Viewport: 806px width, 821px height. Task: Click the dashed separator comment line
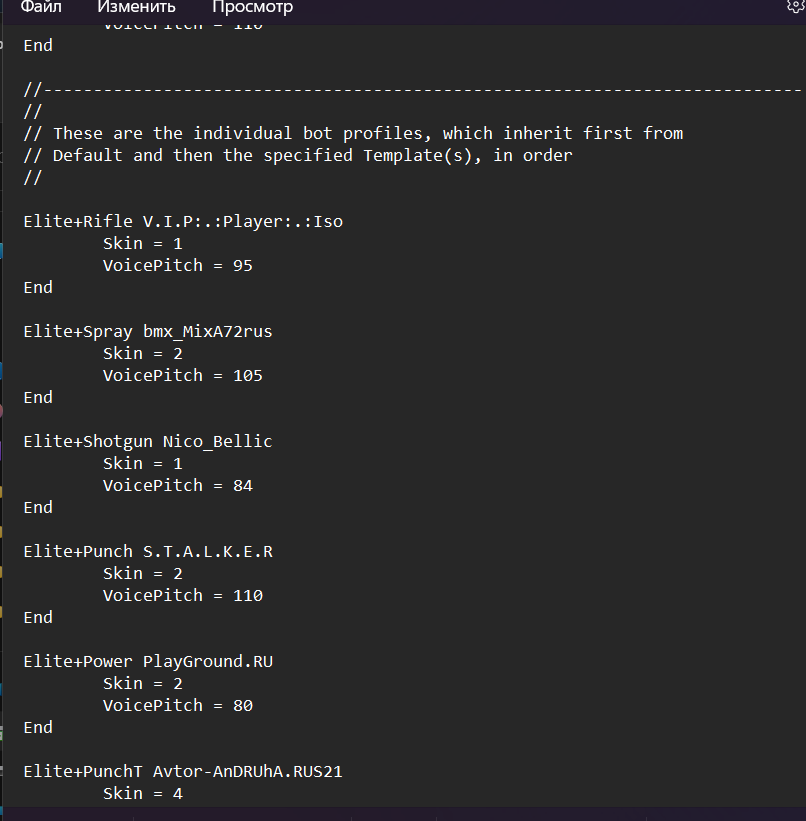coord(413,90)
